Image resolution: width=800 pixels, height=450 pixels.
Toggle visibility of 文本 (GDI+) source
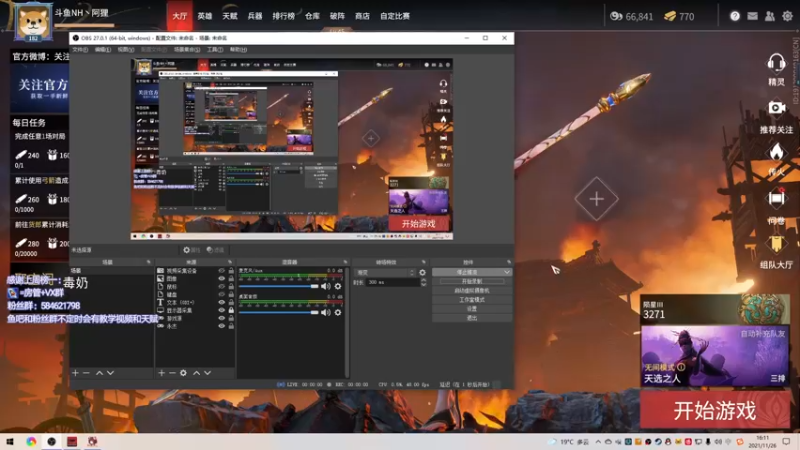coord(221,302)
